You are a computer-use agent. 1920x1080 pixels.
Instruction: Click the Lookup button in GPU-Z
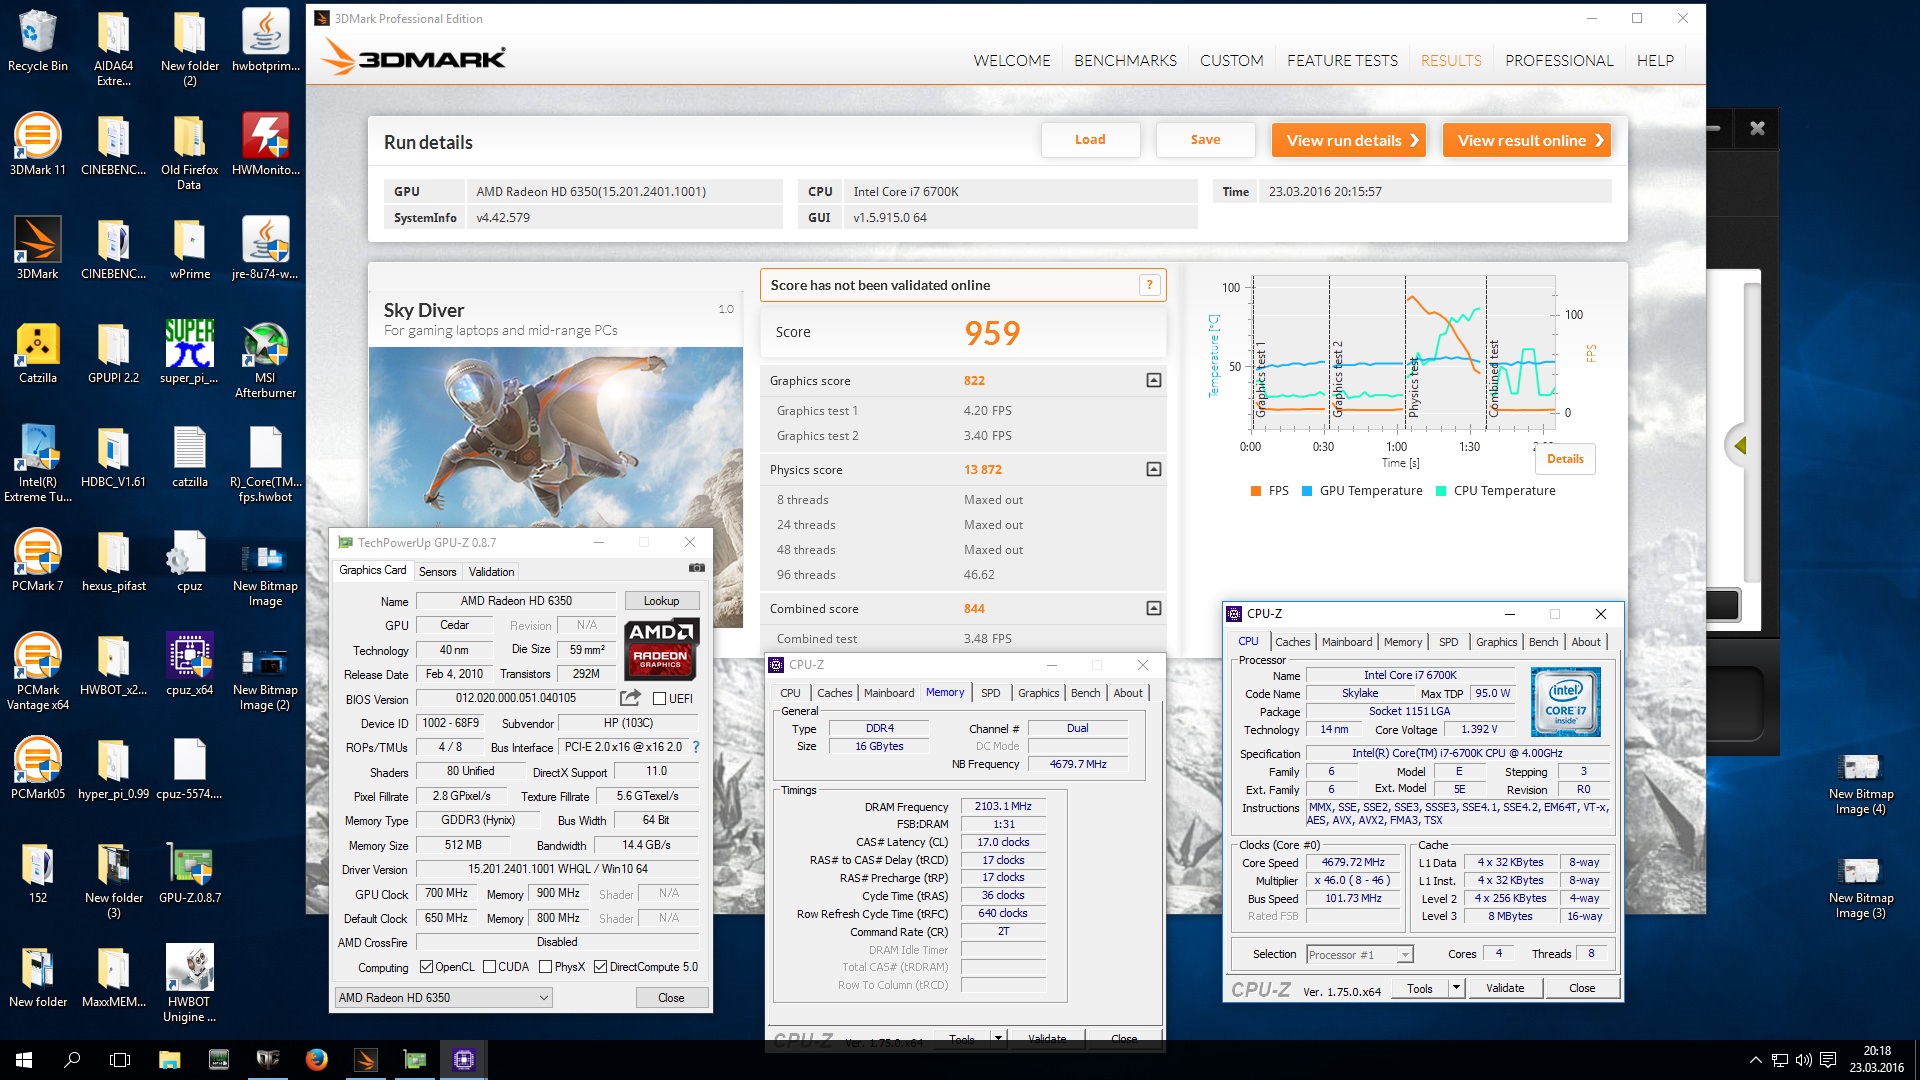[x=661, y=601]
